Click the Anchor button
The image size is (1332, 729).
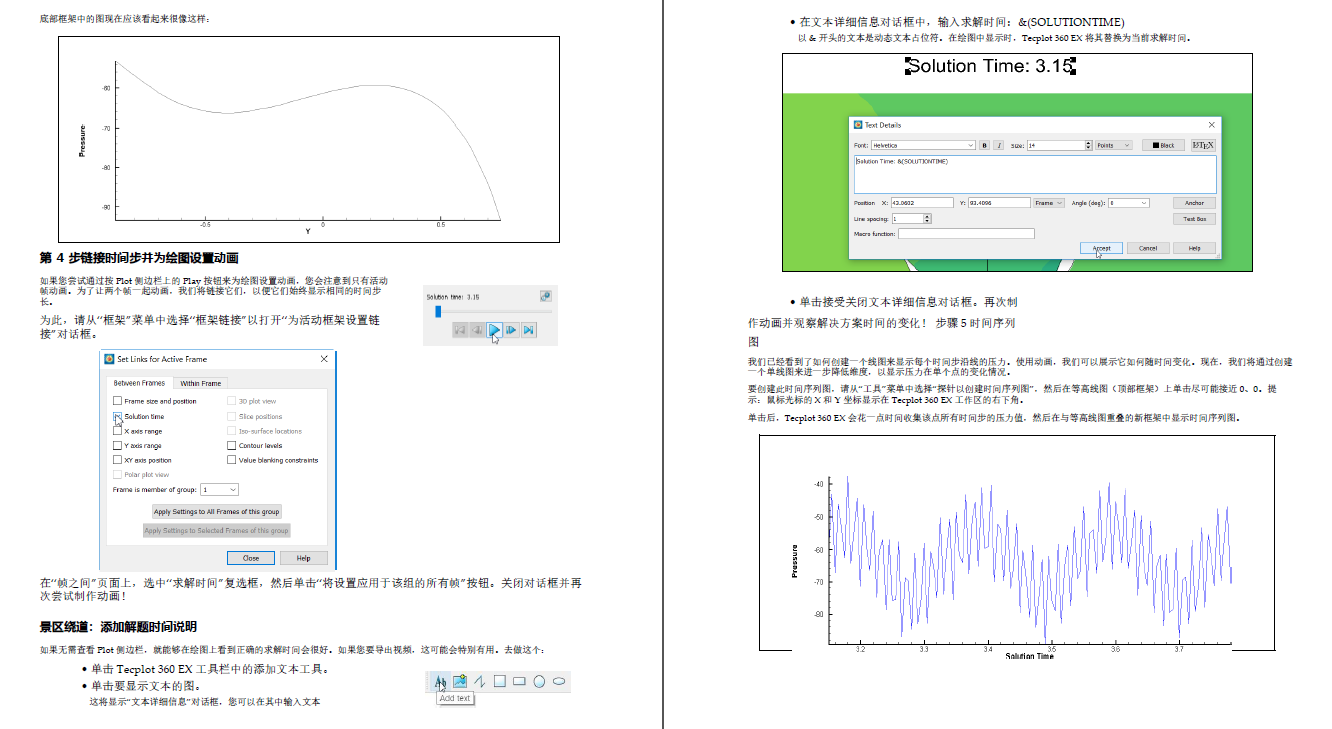(x=1194, y=203)
